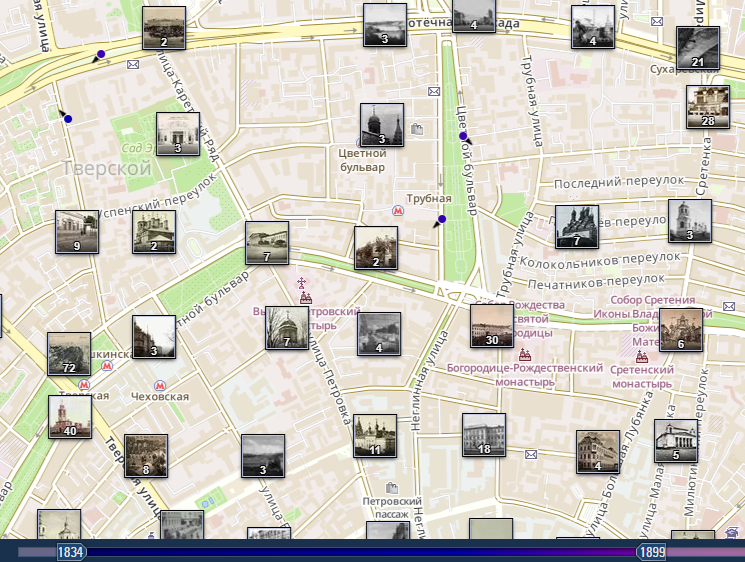
Task: Click the Тверской district label
Action: (x=107, y=168)
